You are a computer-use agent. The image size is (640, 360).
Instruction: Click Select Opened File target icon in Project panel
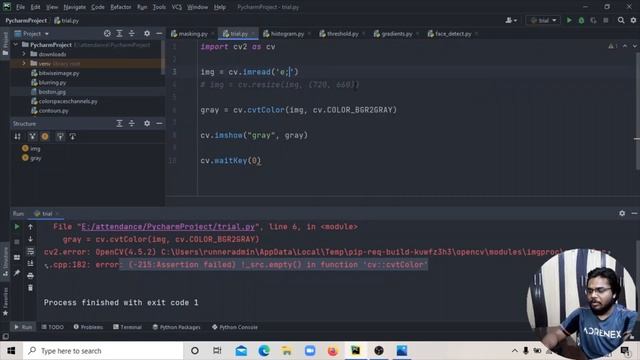pyautogui.click(x=107, y=33)
